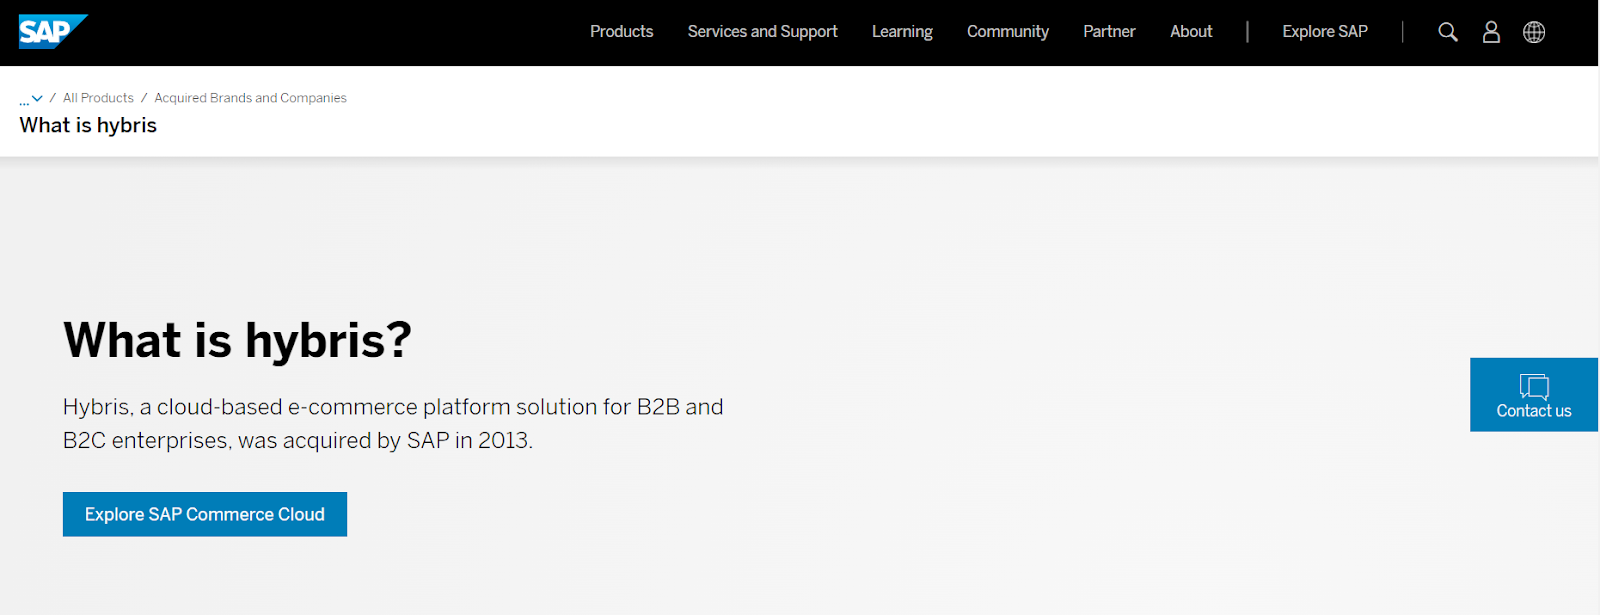Open the Services and Support menu

tap(762, 32)
